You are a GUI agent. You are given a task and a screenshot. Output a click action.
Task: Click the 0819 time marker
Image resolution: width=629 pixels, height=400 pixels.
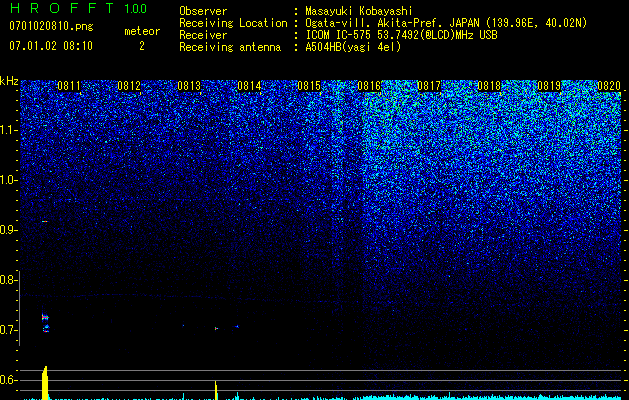point(549,86)
